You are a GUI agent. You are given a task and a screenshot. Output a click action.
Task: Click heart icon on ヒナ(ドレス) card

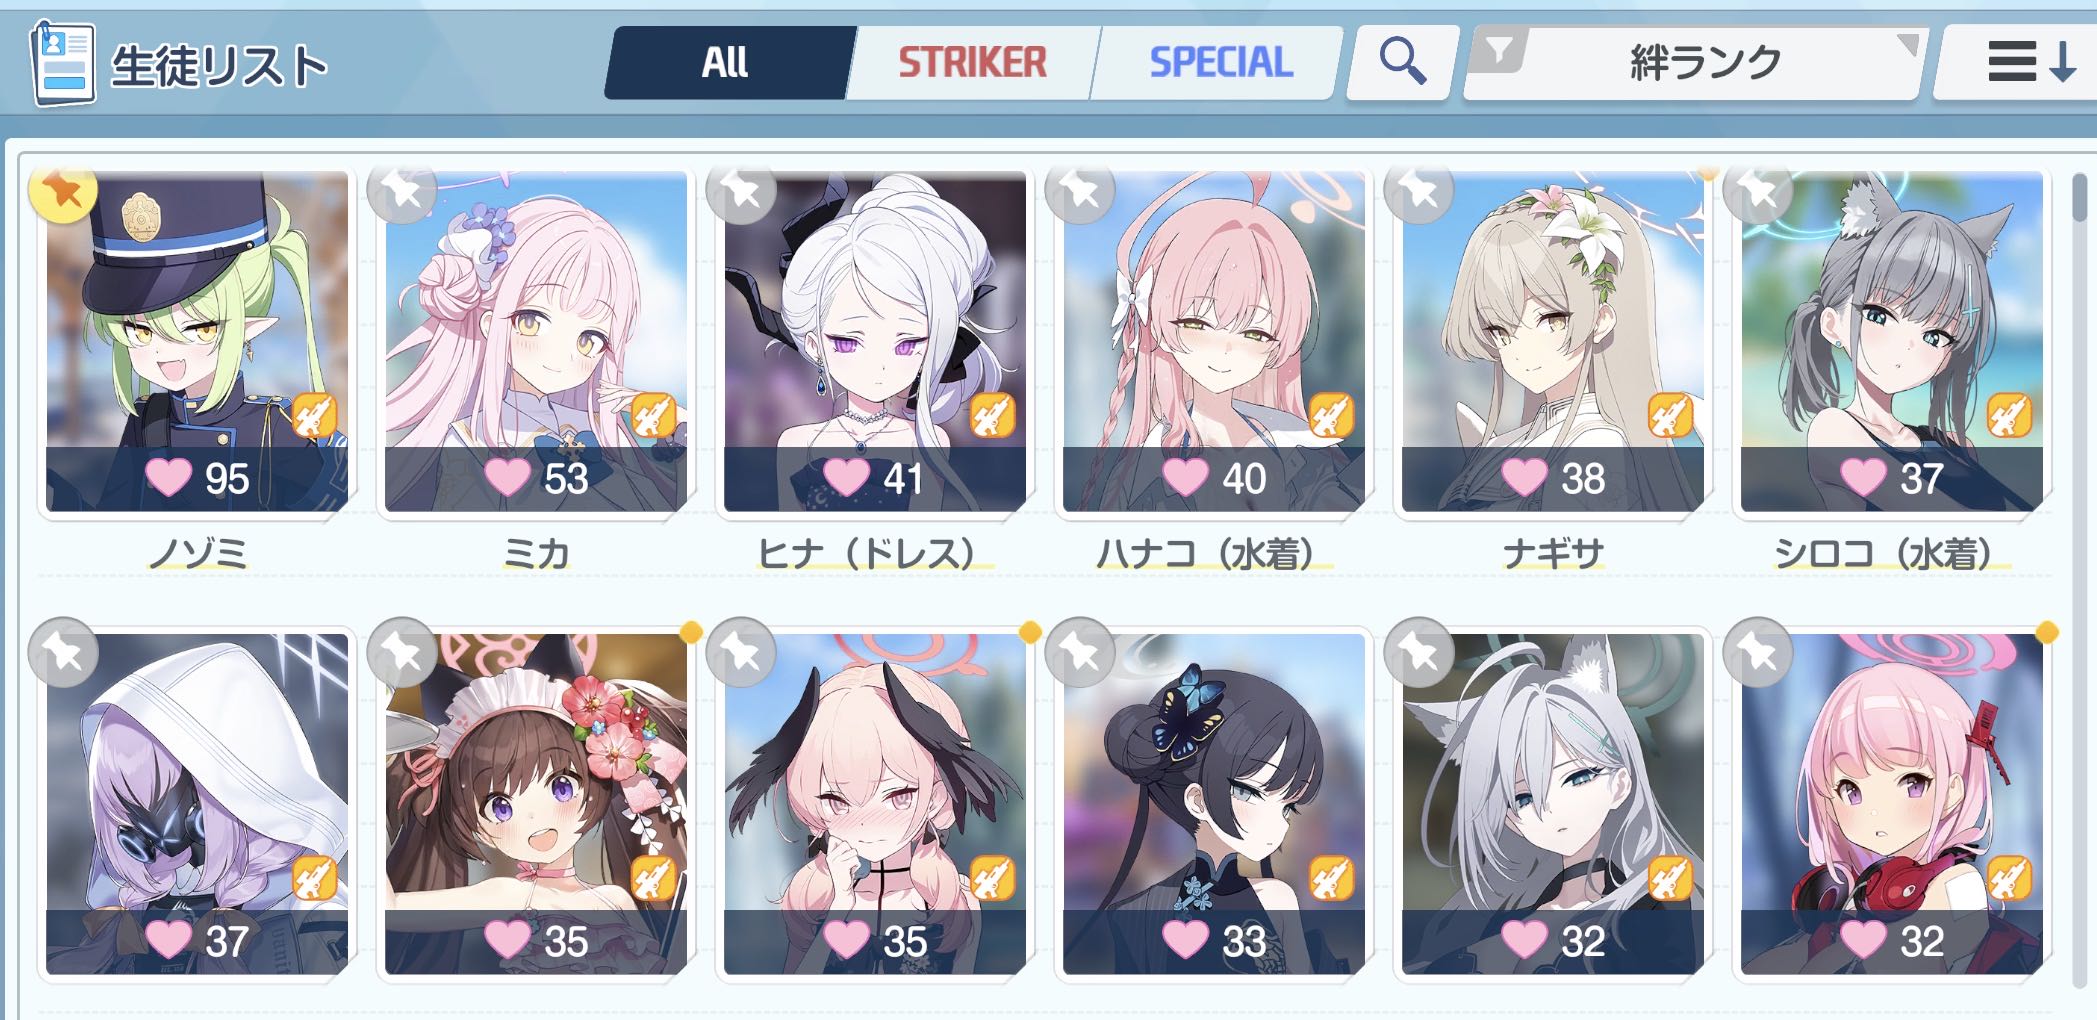coord(846,477)
